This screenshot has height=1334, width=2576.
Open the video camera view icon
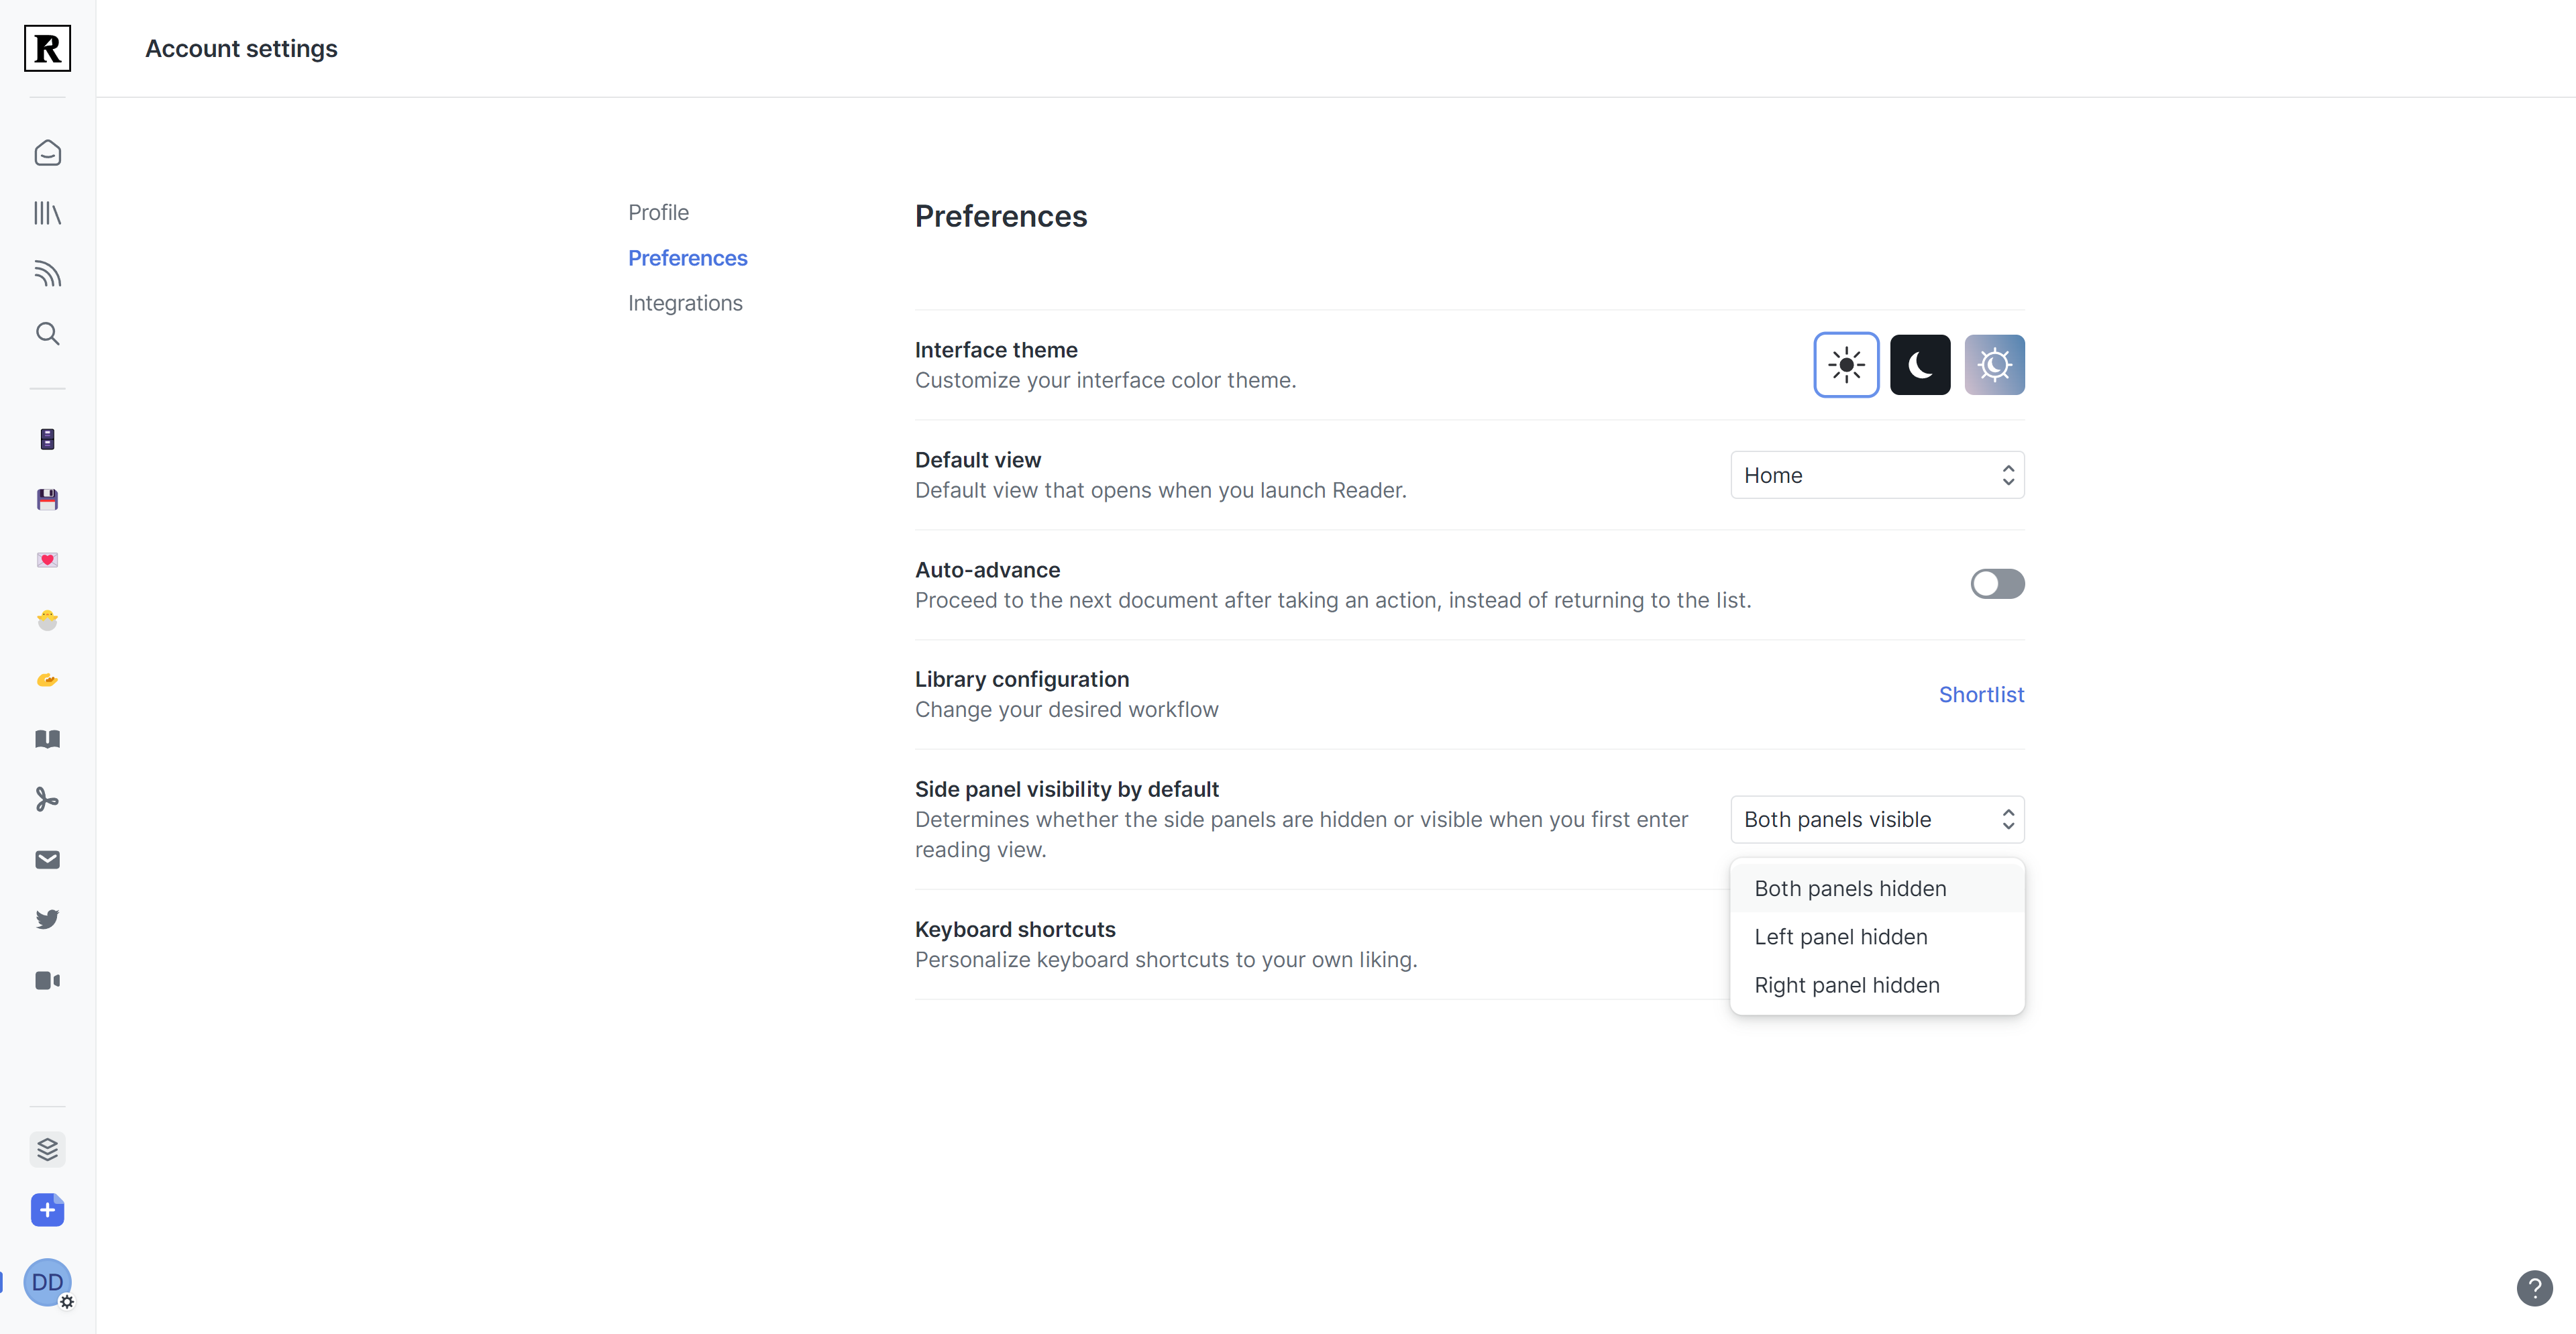tap(47, 980)
